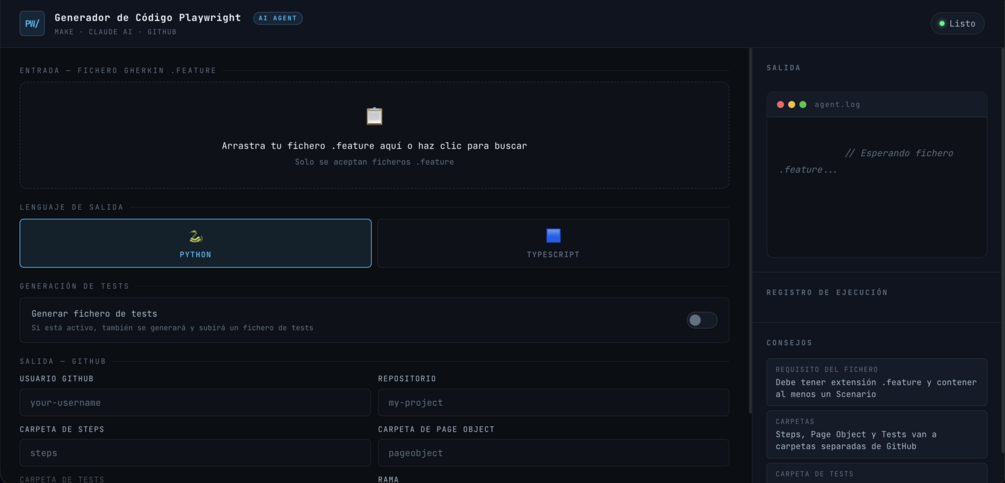Viewport: 1005px width, 483px height.
Task: Click the Consejos section heading
Action: point(790,343)
